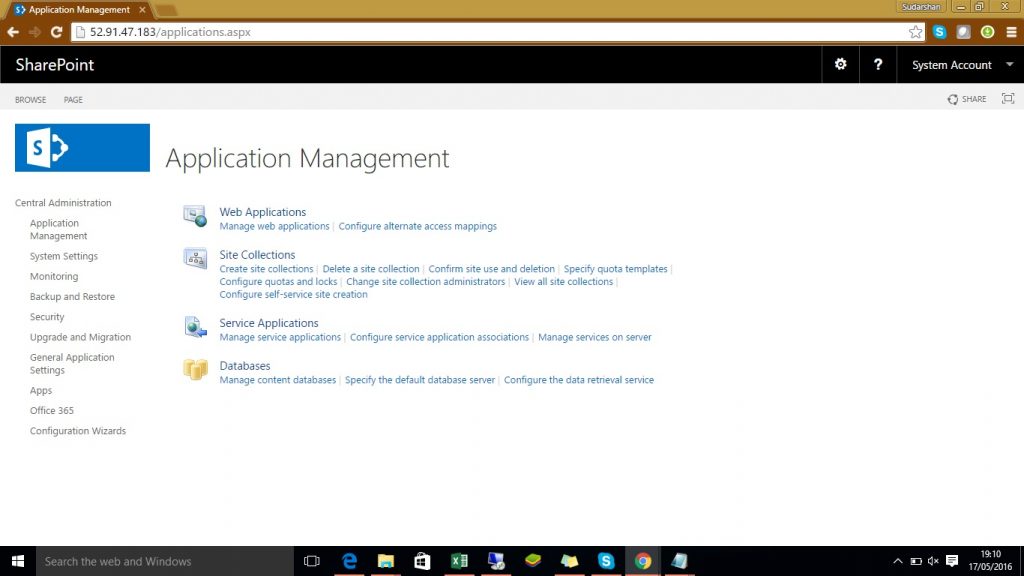The image size is (1024, 576).
Task: Toggle the focus on content icon
Action: point(1007,99)
